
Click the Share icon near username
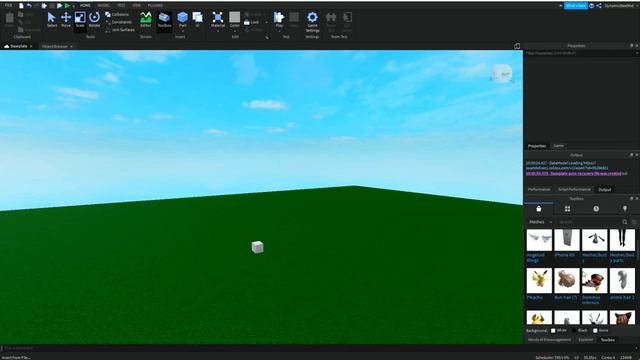(x=599, y=6)
